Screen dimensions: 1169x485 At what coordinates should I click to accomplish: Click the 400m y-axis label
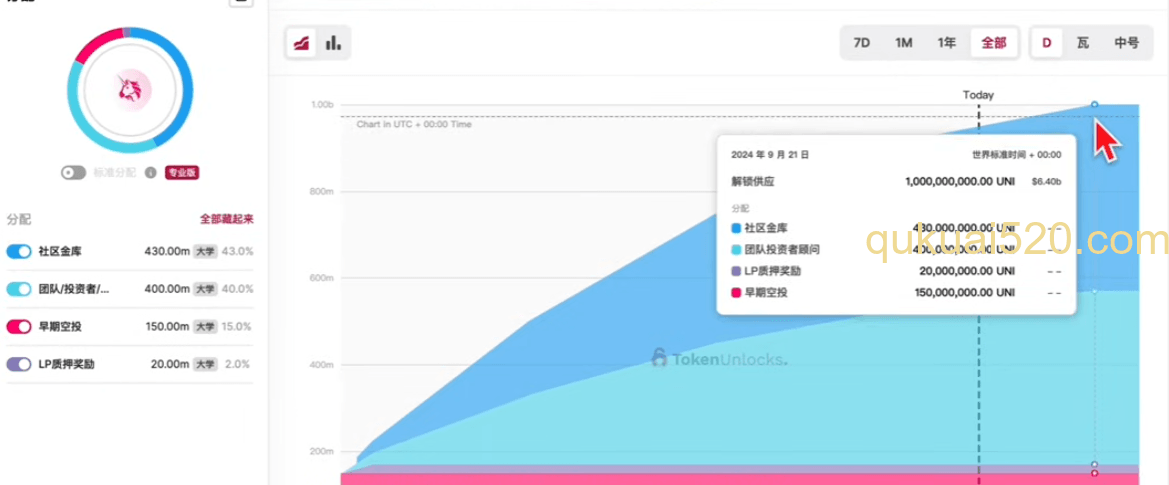coord(321,365)
